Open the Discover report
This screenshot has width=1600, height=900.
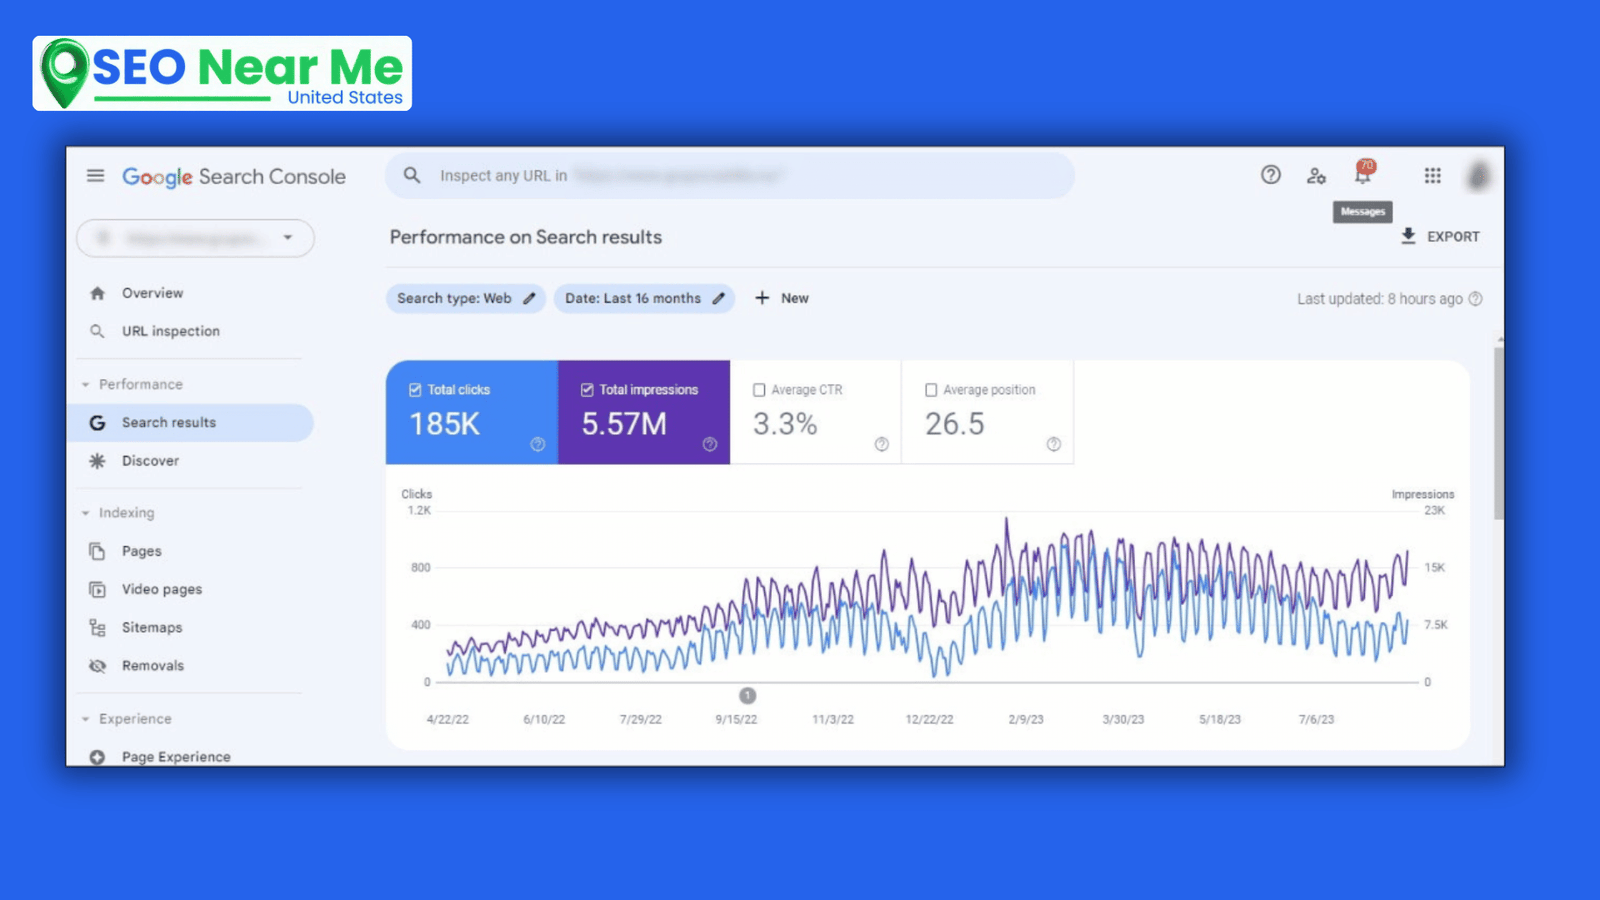point(150,461)
